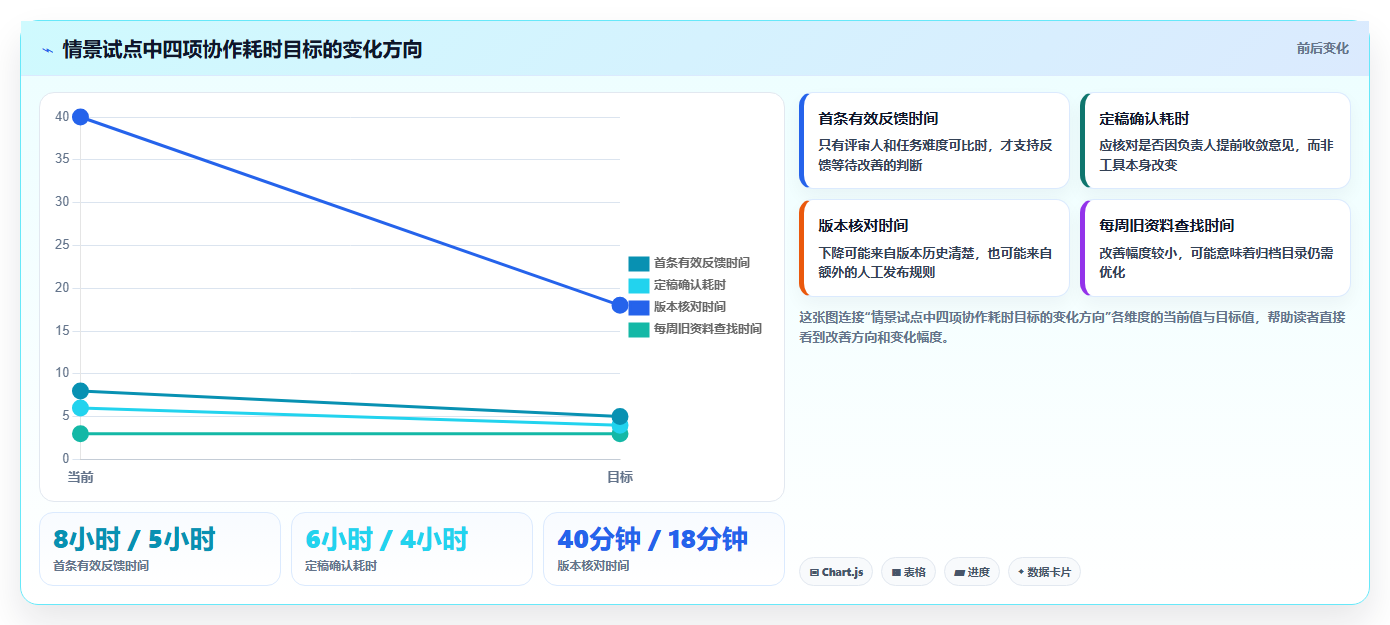Image resolution: width=1390 pixels, height=625 pixels.
Task: Select the 6小时 / 4小时 stat card
Action: tap(412, 549)
